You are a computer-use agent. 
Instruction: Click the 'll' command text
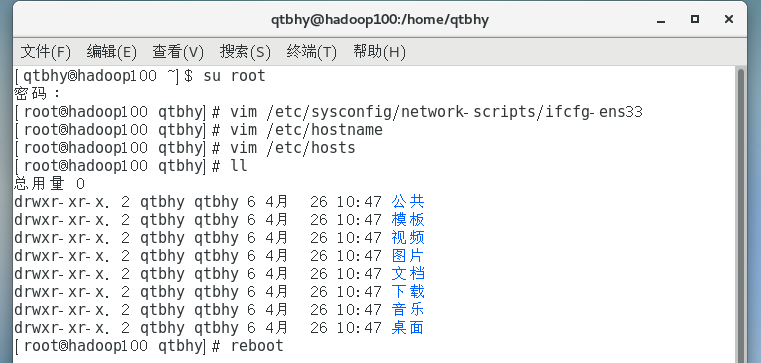tap(239, 166)
